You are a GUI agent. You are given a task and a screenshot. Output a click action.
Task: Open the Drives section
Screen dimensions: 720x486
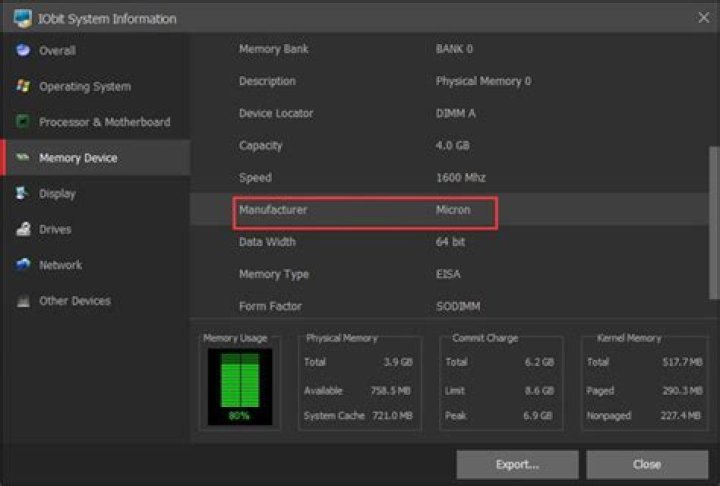96,229
